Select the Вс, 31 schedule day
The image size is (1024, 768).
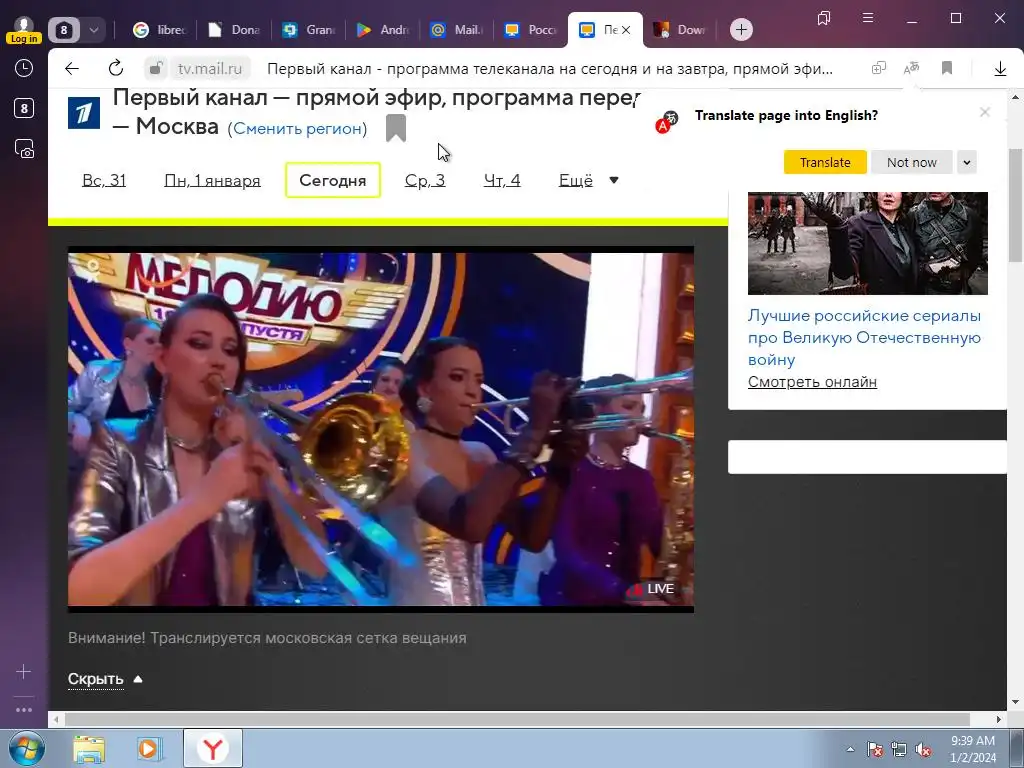point(104,180)
